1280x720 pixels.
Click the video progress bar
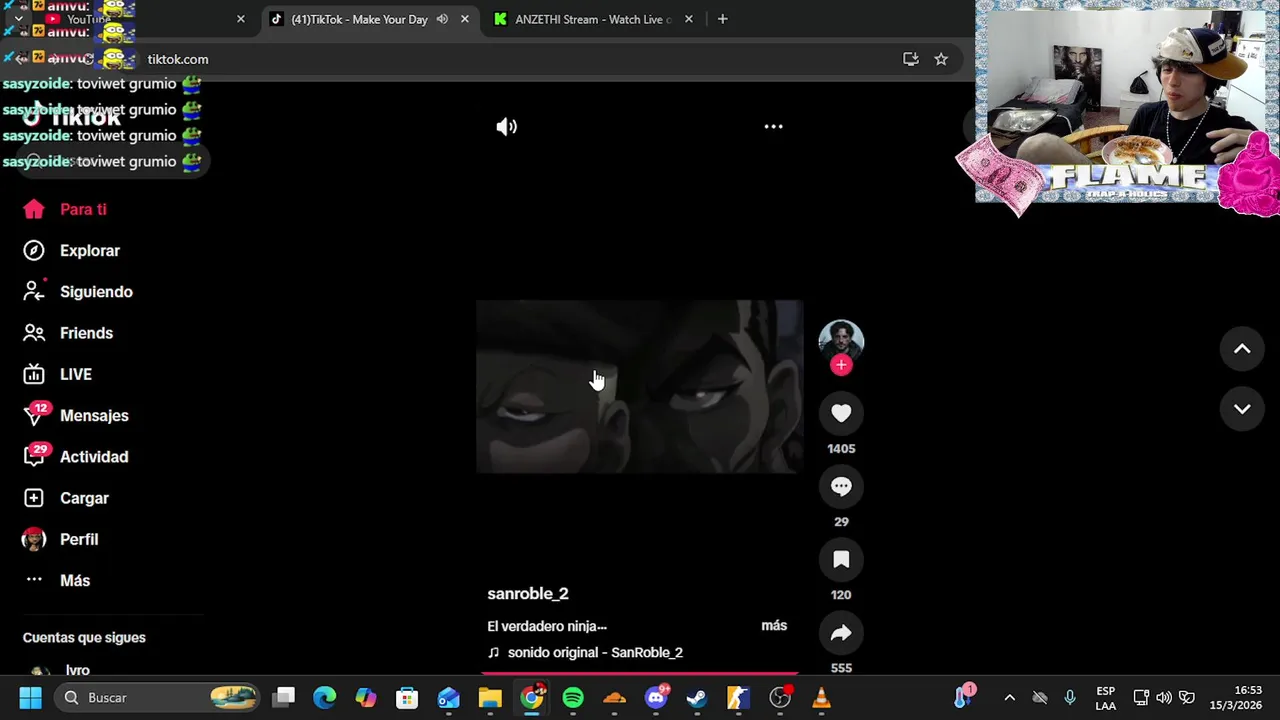click(640, 673)
